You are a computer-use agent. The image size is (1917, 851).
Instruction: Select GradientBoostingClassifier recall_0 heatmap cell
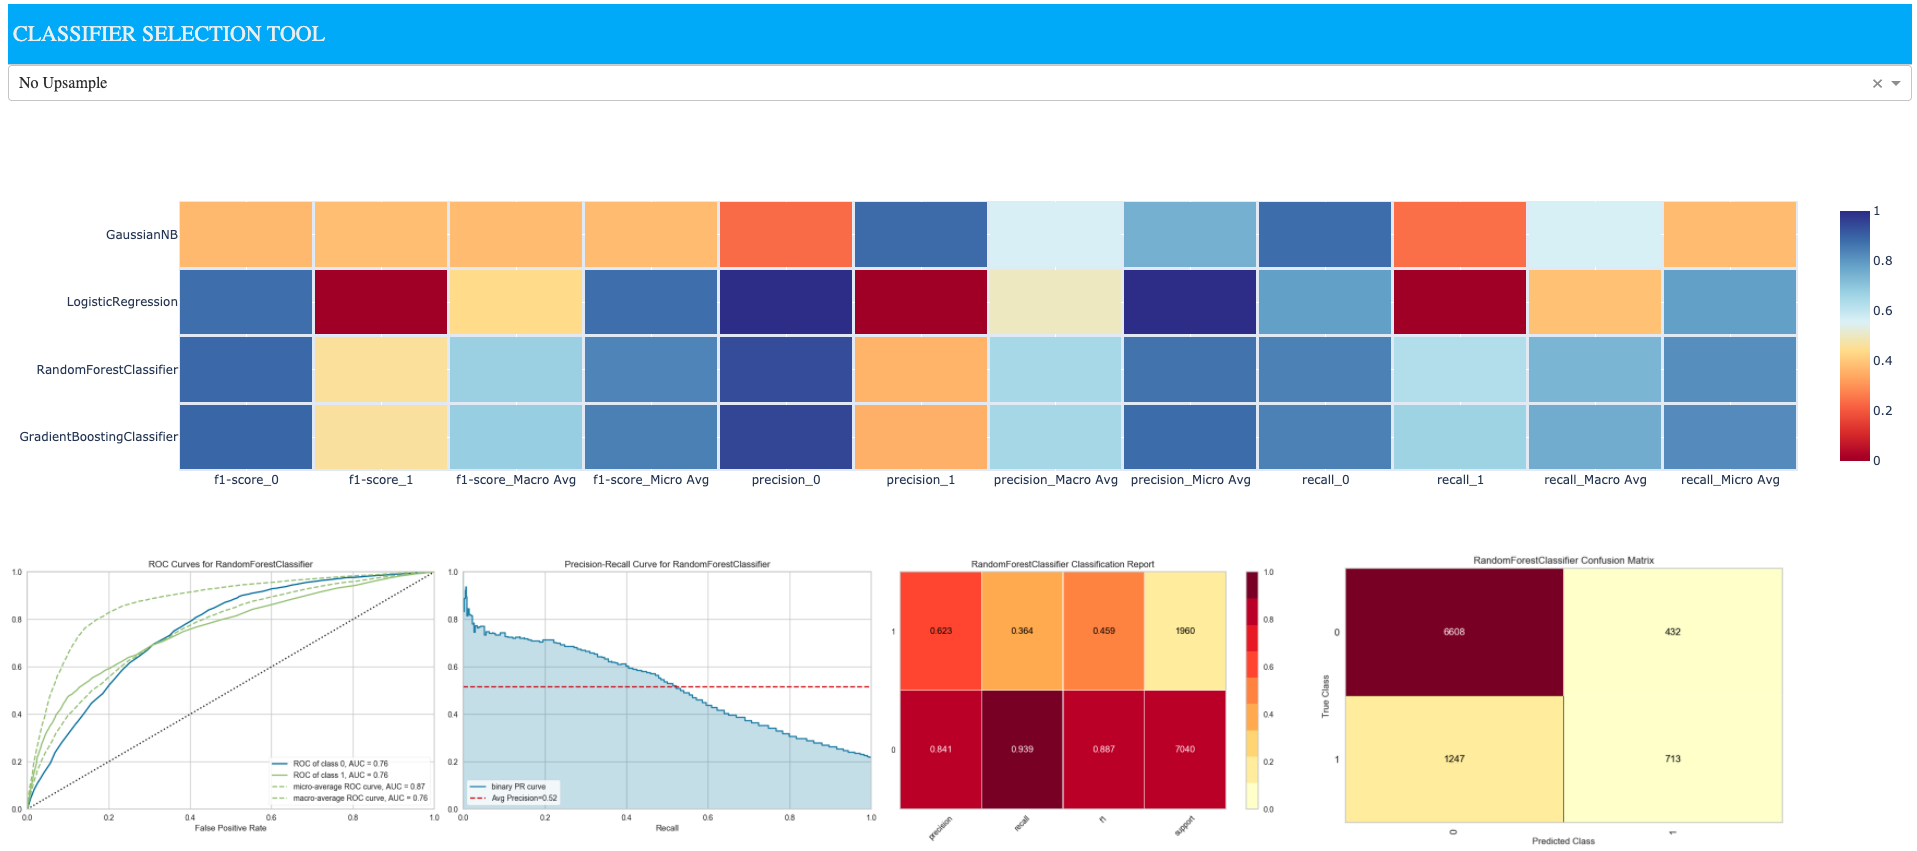pos(1326,437)
